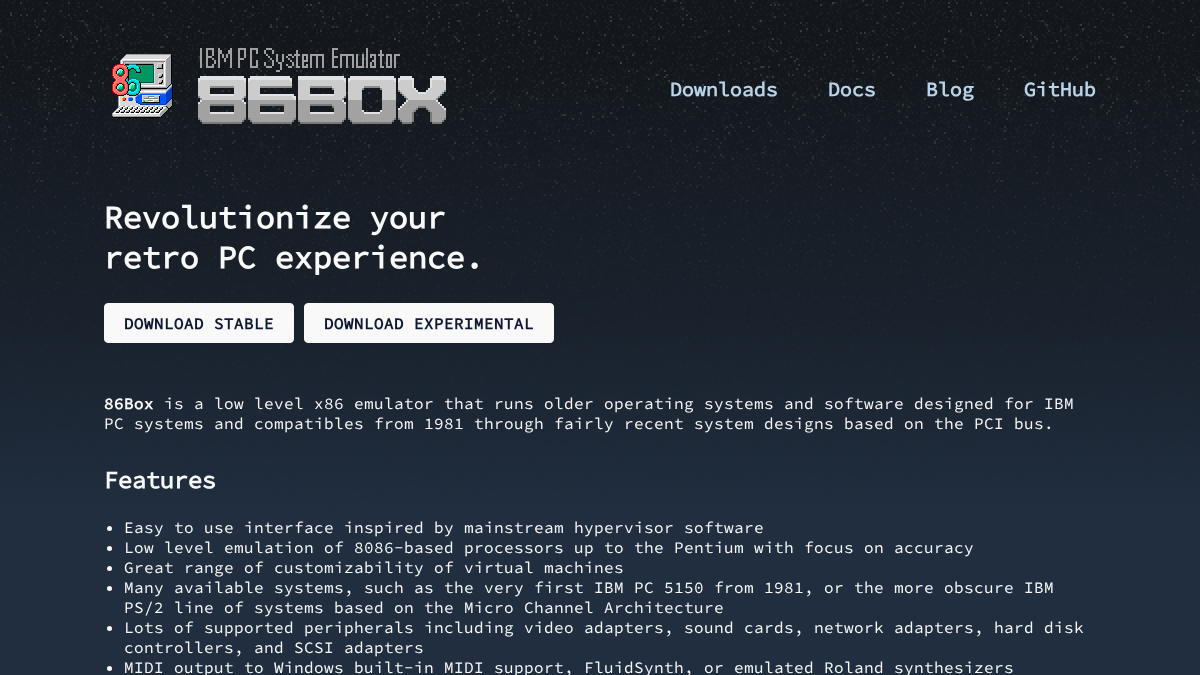Open the Downloads page
This screenshot has width=1200, height=675.
pos(723,89)
